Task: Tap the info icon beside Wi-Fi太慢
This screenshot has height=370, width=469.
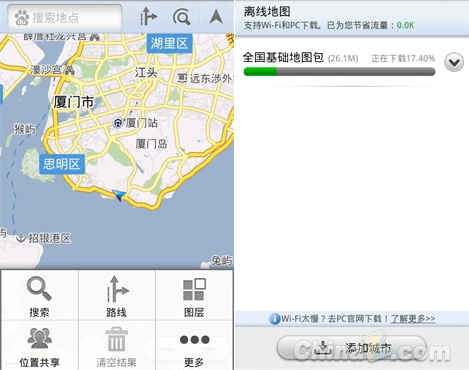Action: click(x=274, y=319)
